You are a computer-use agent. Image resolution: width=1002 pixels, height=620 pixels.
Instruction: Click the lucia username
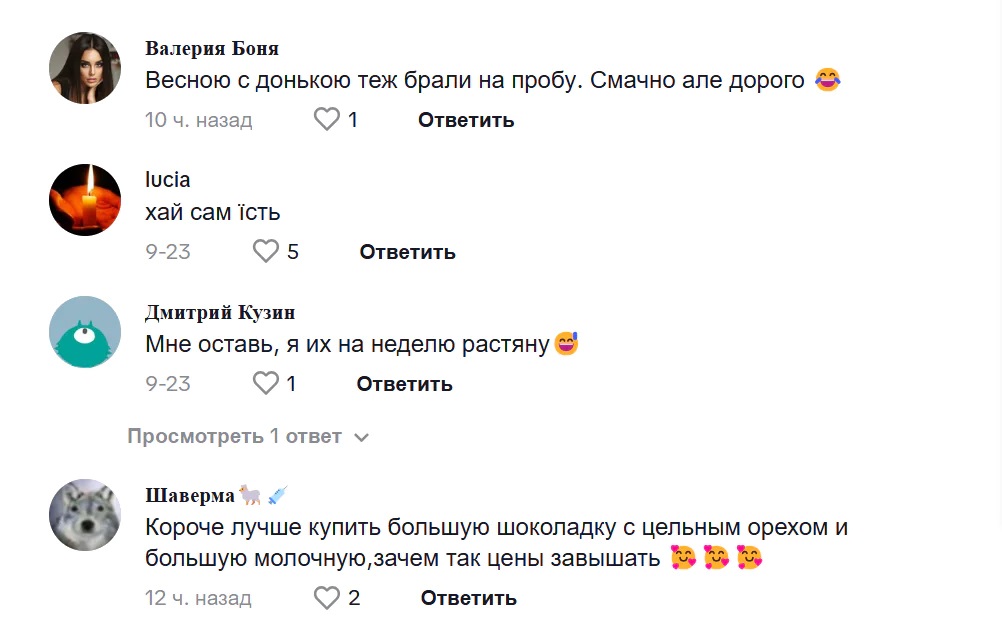click(168, 180)
